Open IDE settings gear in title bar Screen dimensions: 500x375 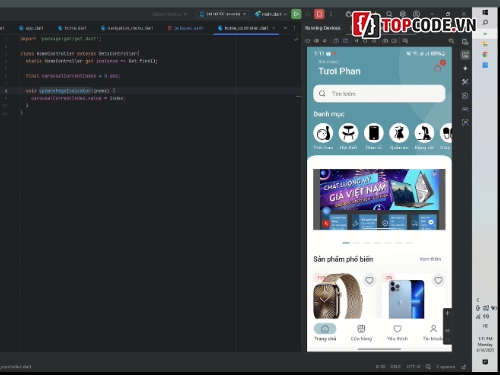(x=403, y=14)
